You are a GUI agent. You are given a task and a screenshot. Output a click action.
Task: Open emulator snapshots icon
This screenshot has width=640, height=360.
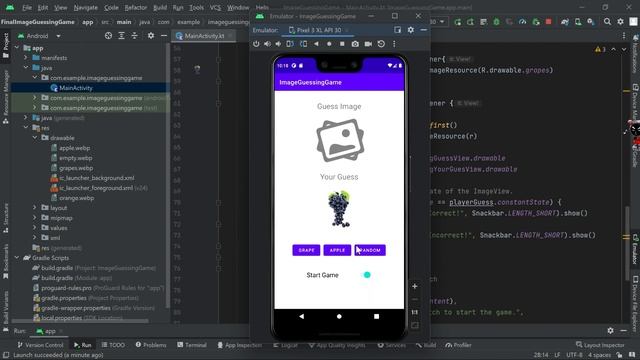[381, 44]
